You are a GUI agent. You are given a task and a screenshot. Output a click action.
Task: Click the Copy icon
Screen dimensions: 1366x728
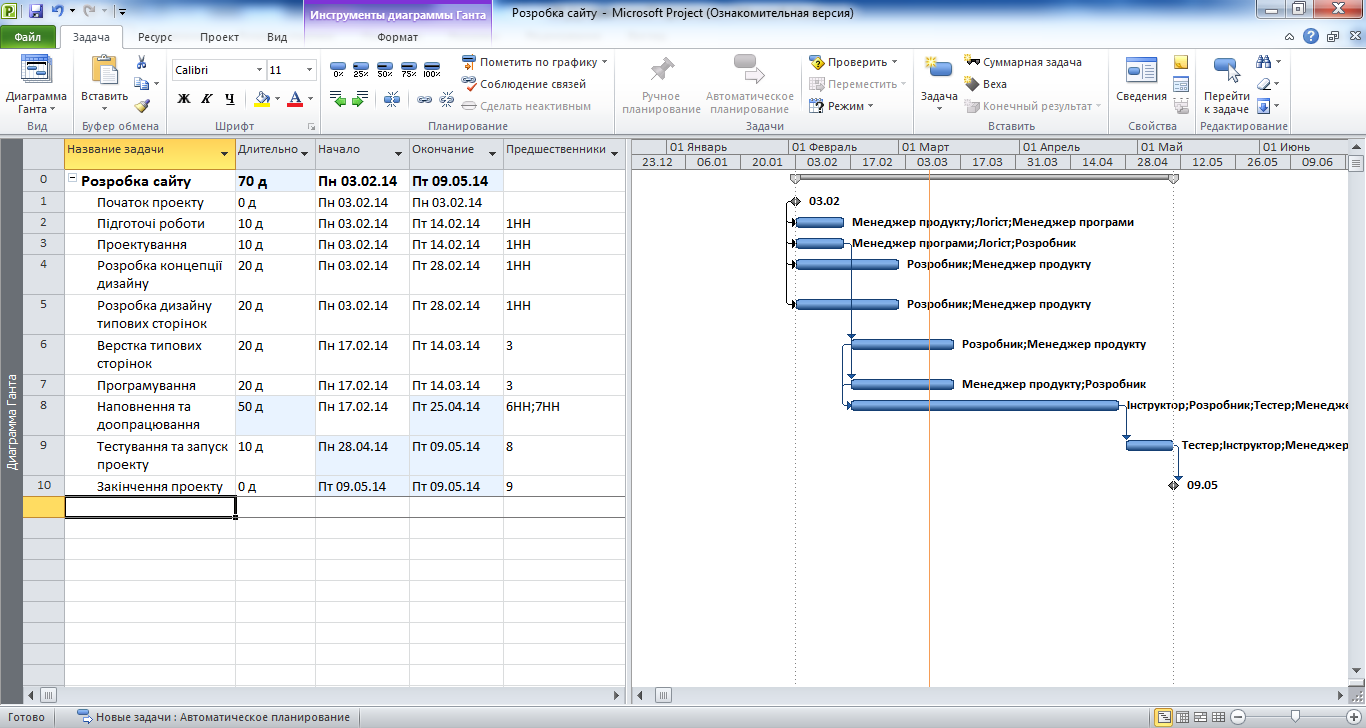142,84
